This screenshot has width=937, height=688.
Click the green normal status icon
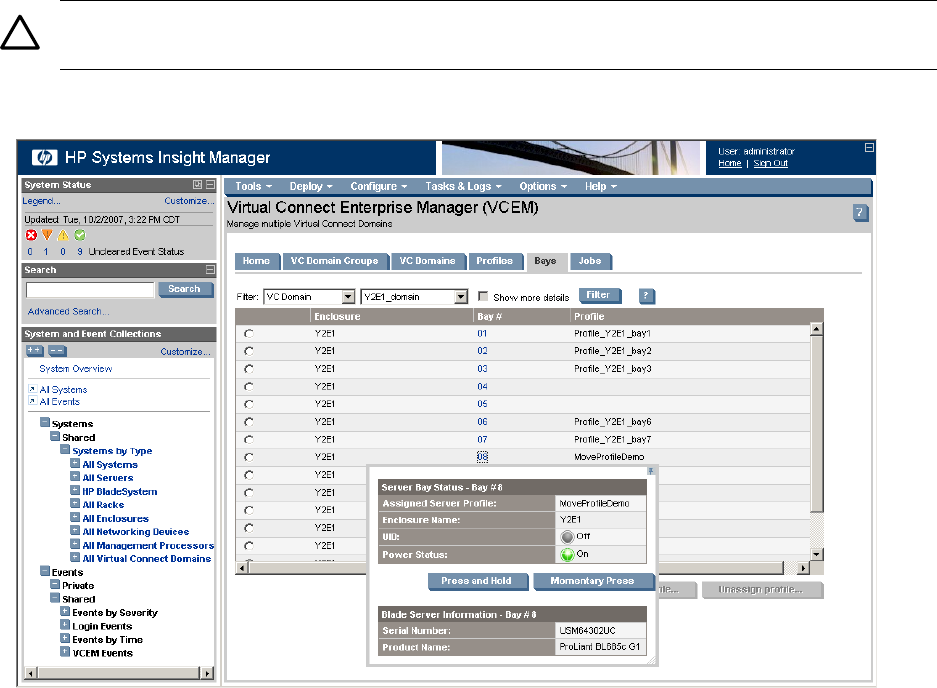[78, 236]
